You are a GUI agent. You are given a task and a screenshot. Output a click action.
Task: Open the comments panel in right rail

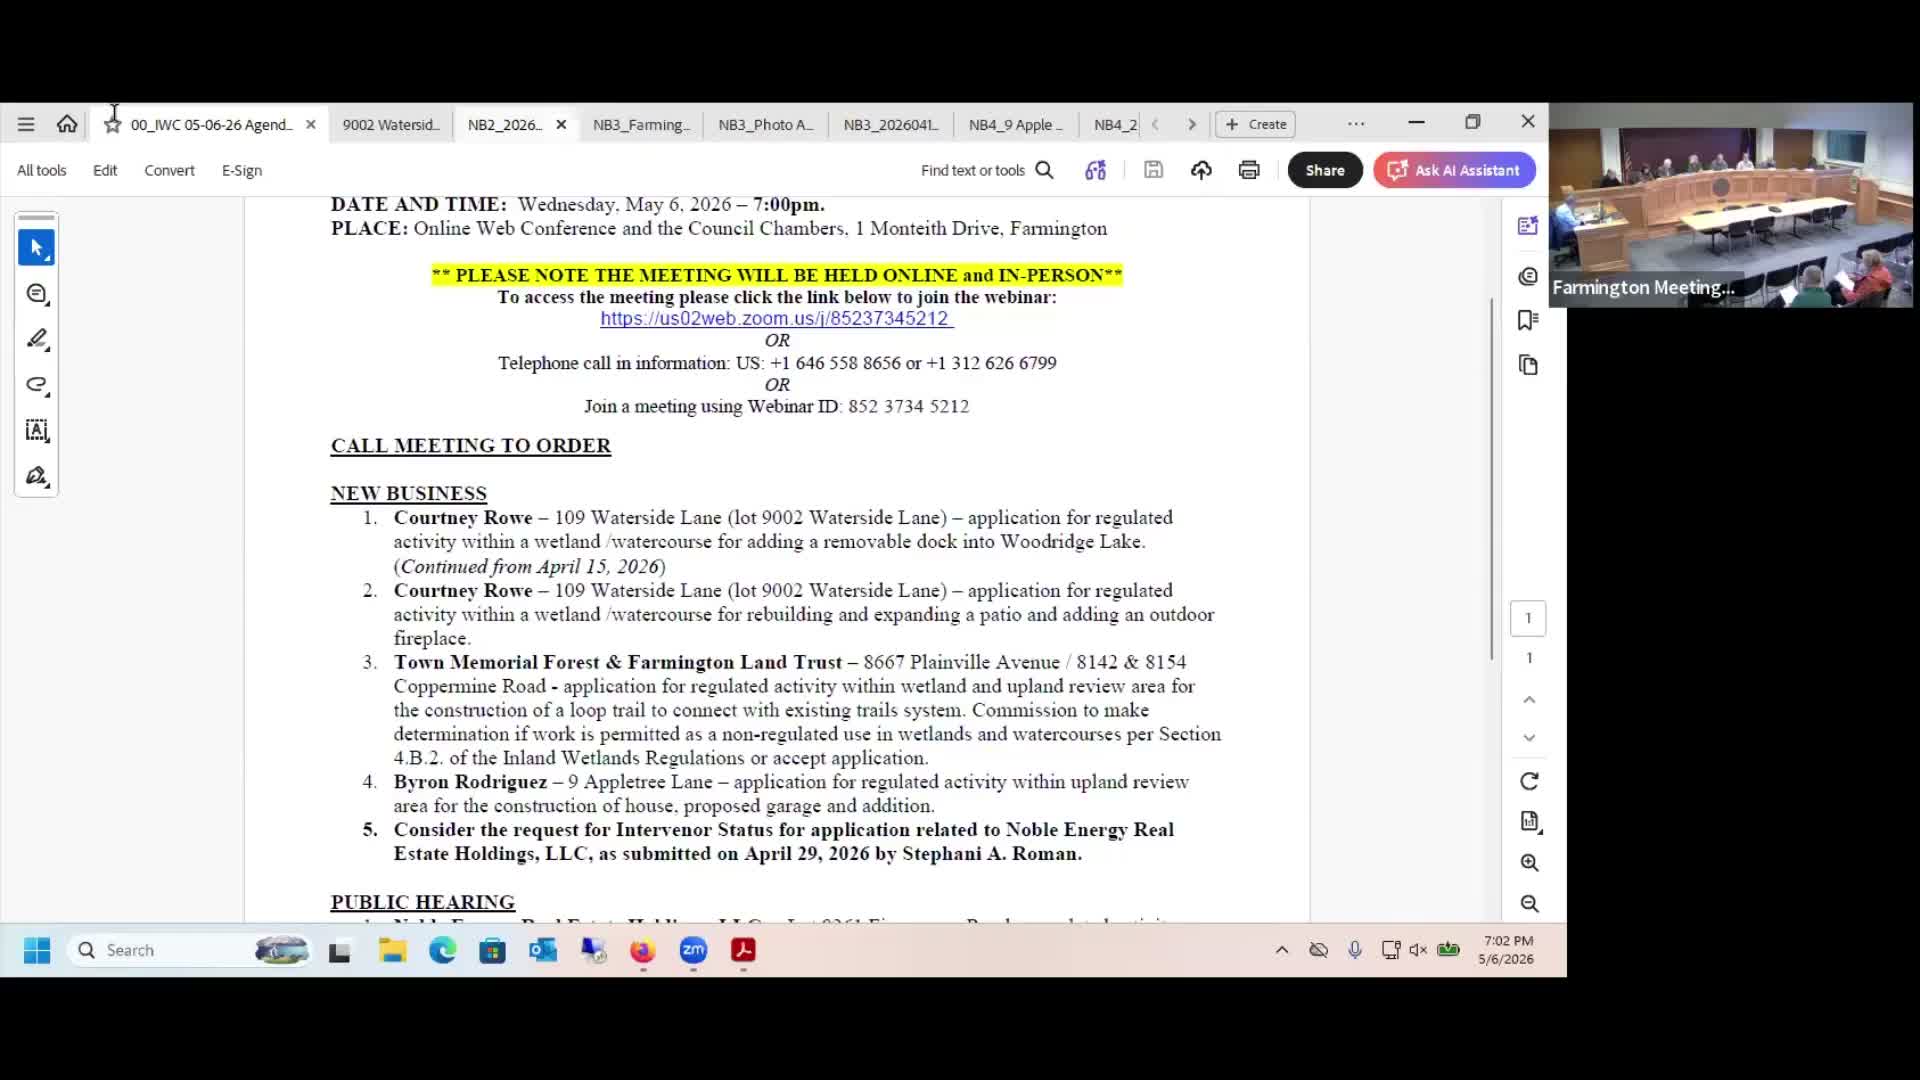1528,276
